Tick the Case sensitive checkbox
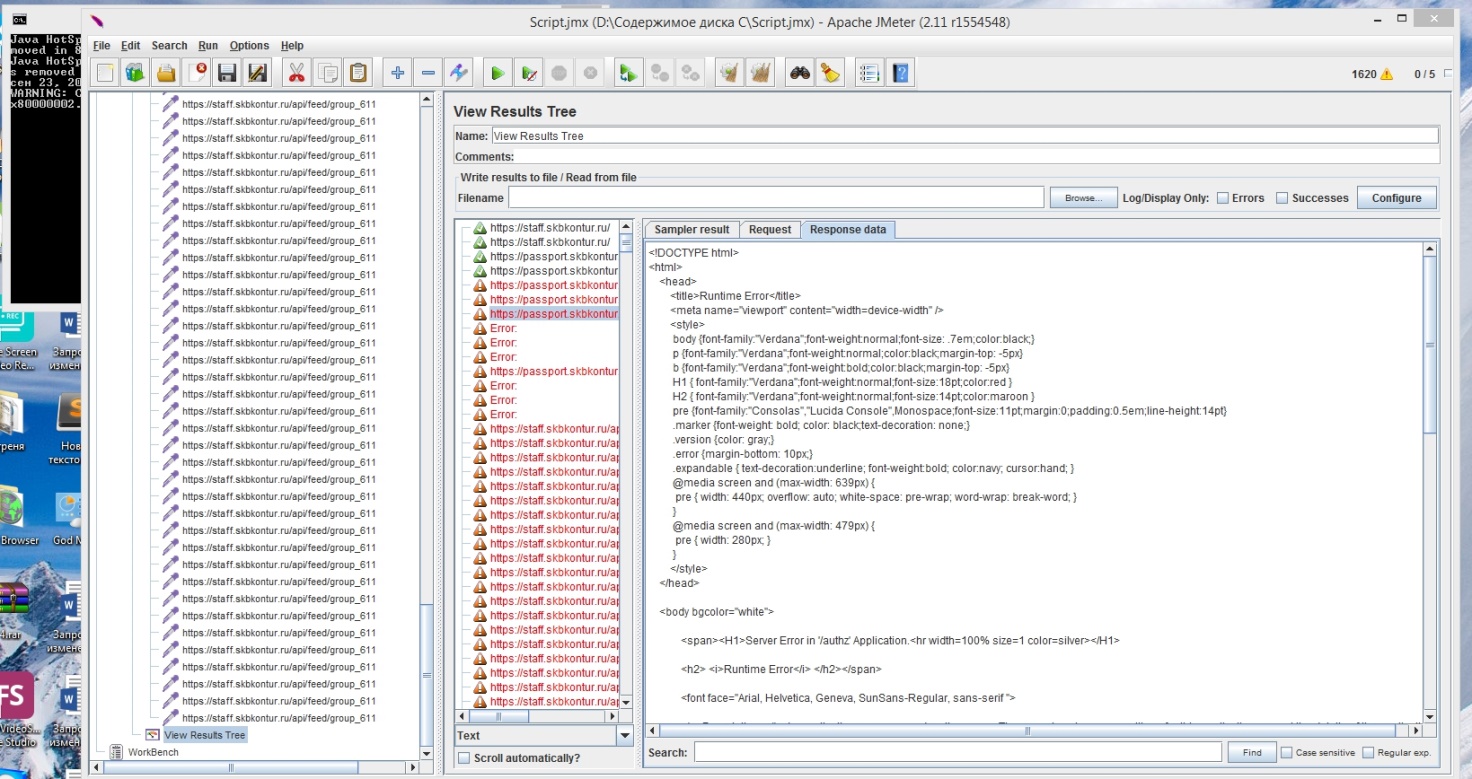Viewport: 1472px width, 779px height. [1285, 752]
